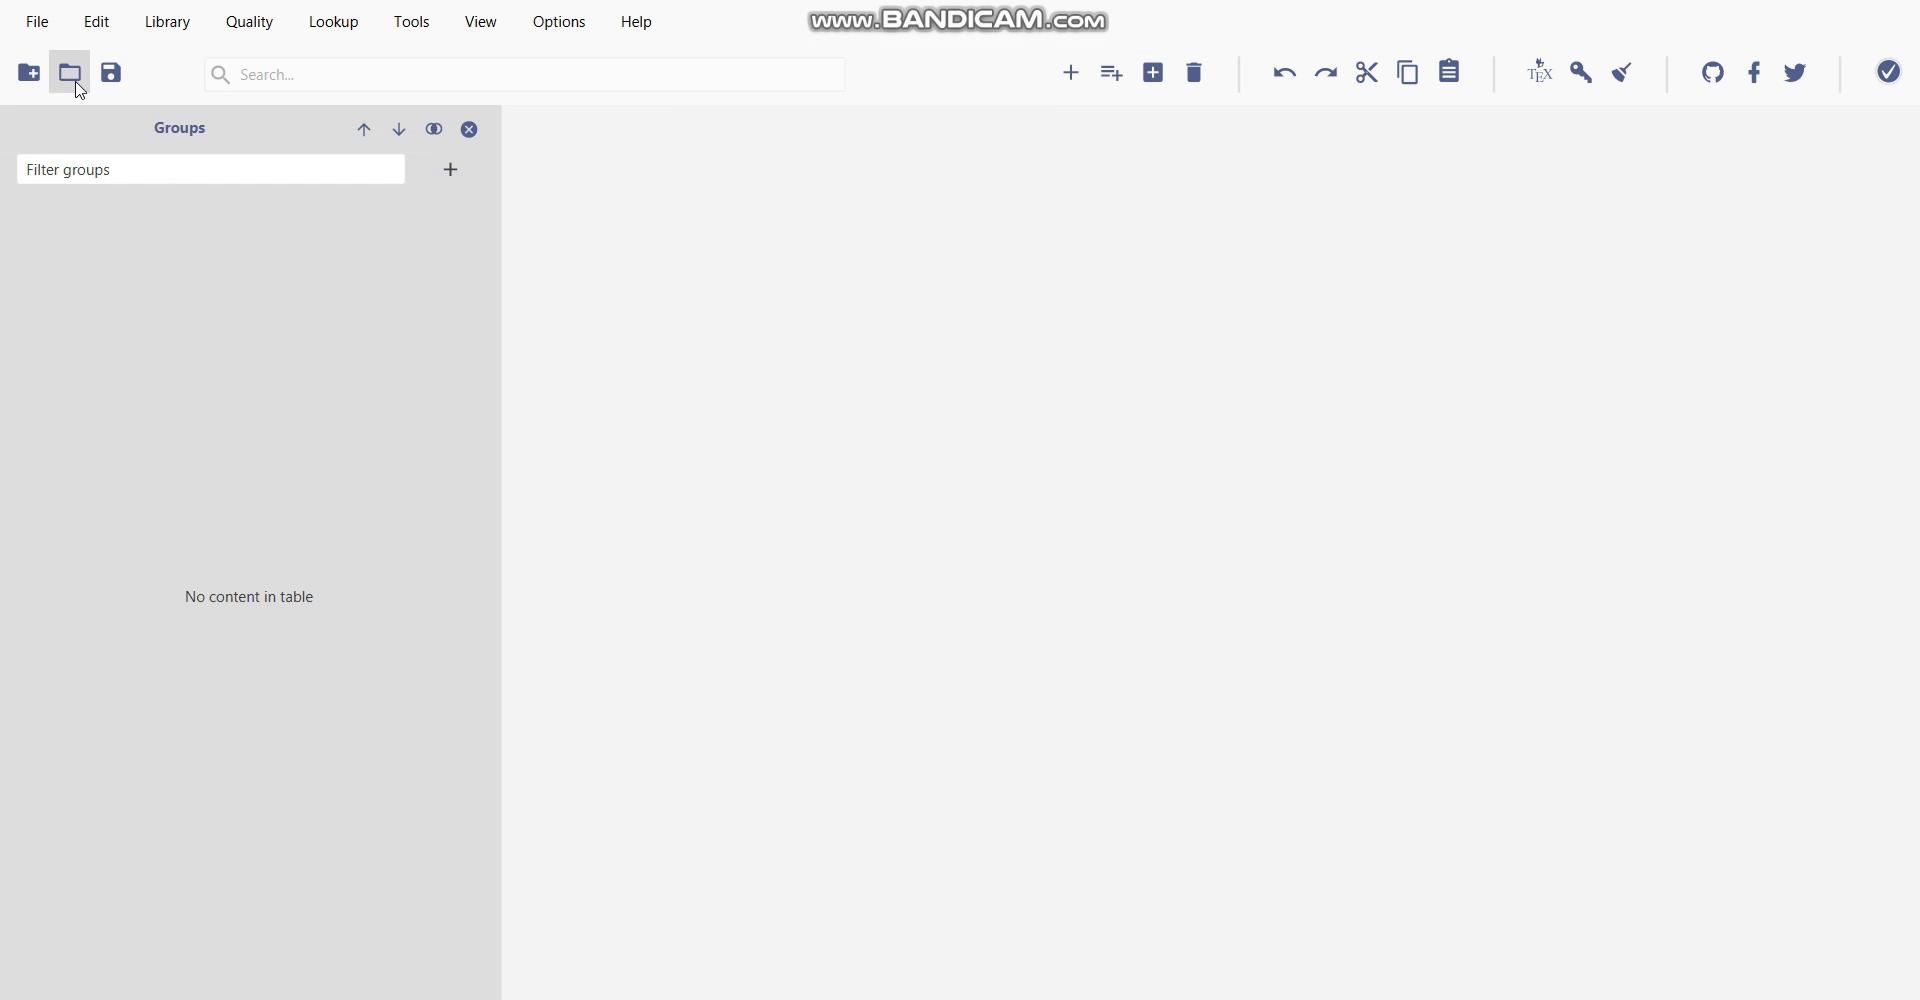
Task: Open the Library menu
Action: [x=167, y=22]
